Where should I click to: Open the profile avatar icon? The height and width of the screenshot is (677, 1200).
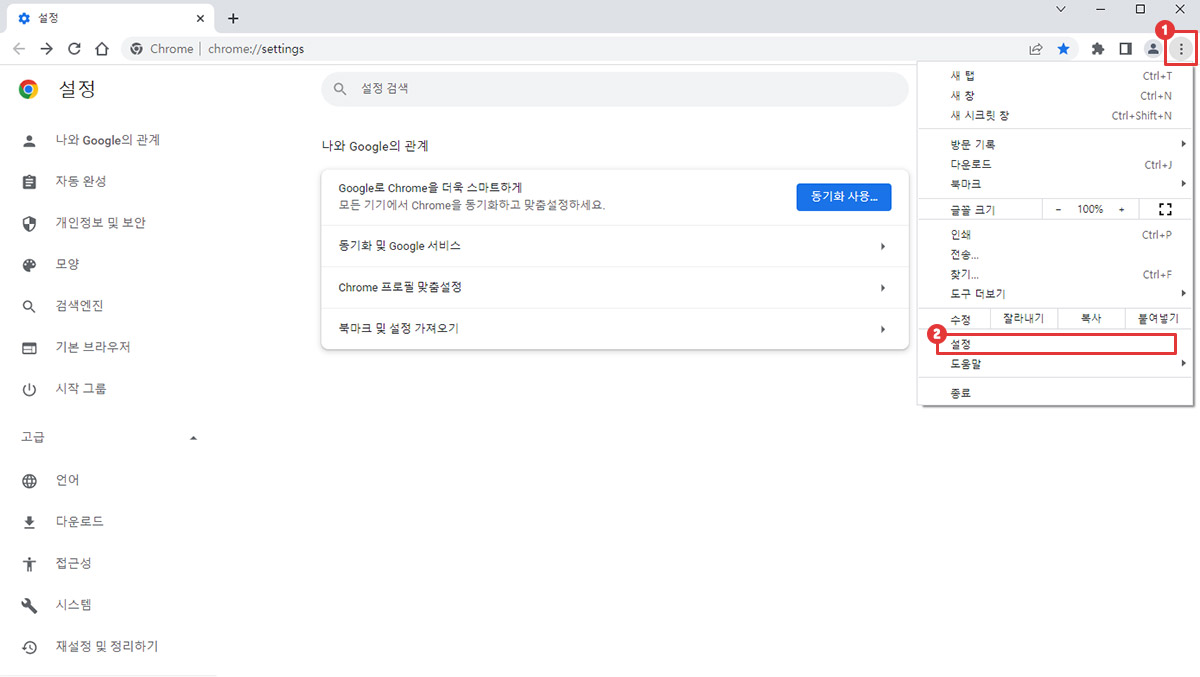[1153, 49]
